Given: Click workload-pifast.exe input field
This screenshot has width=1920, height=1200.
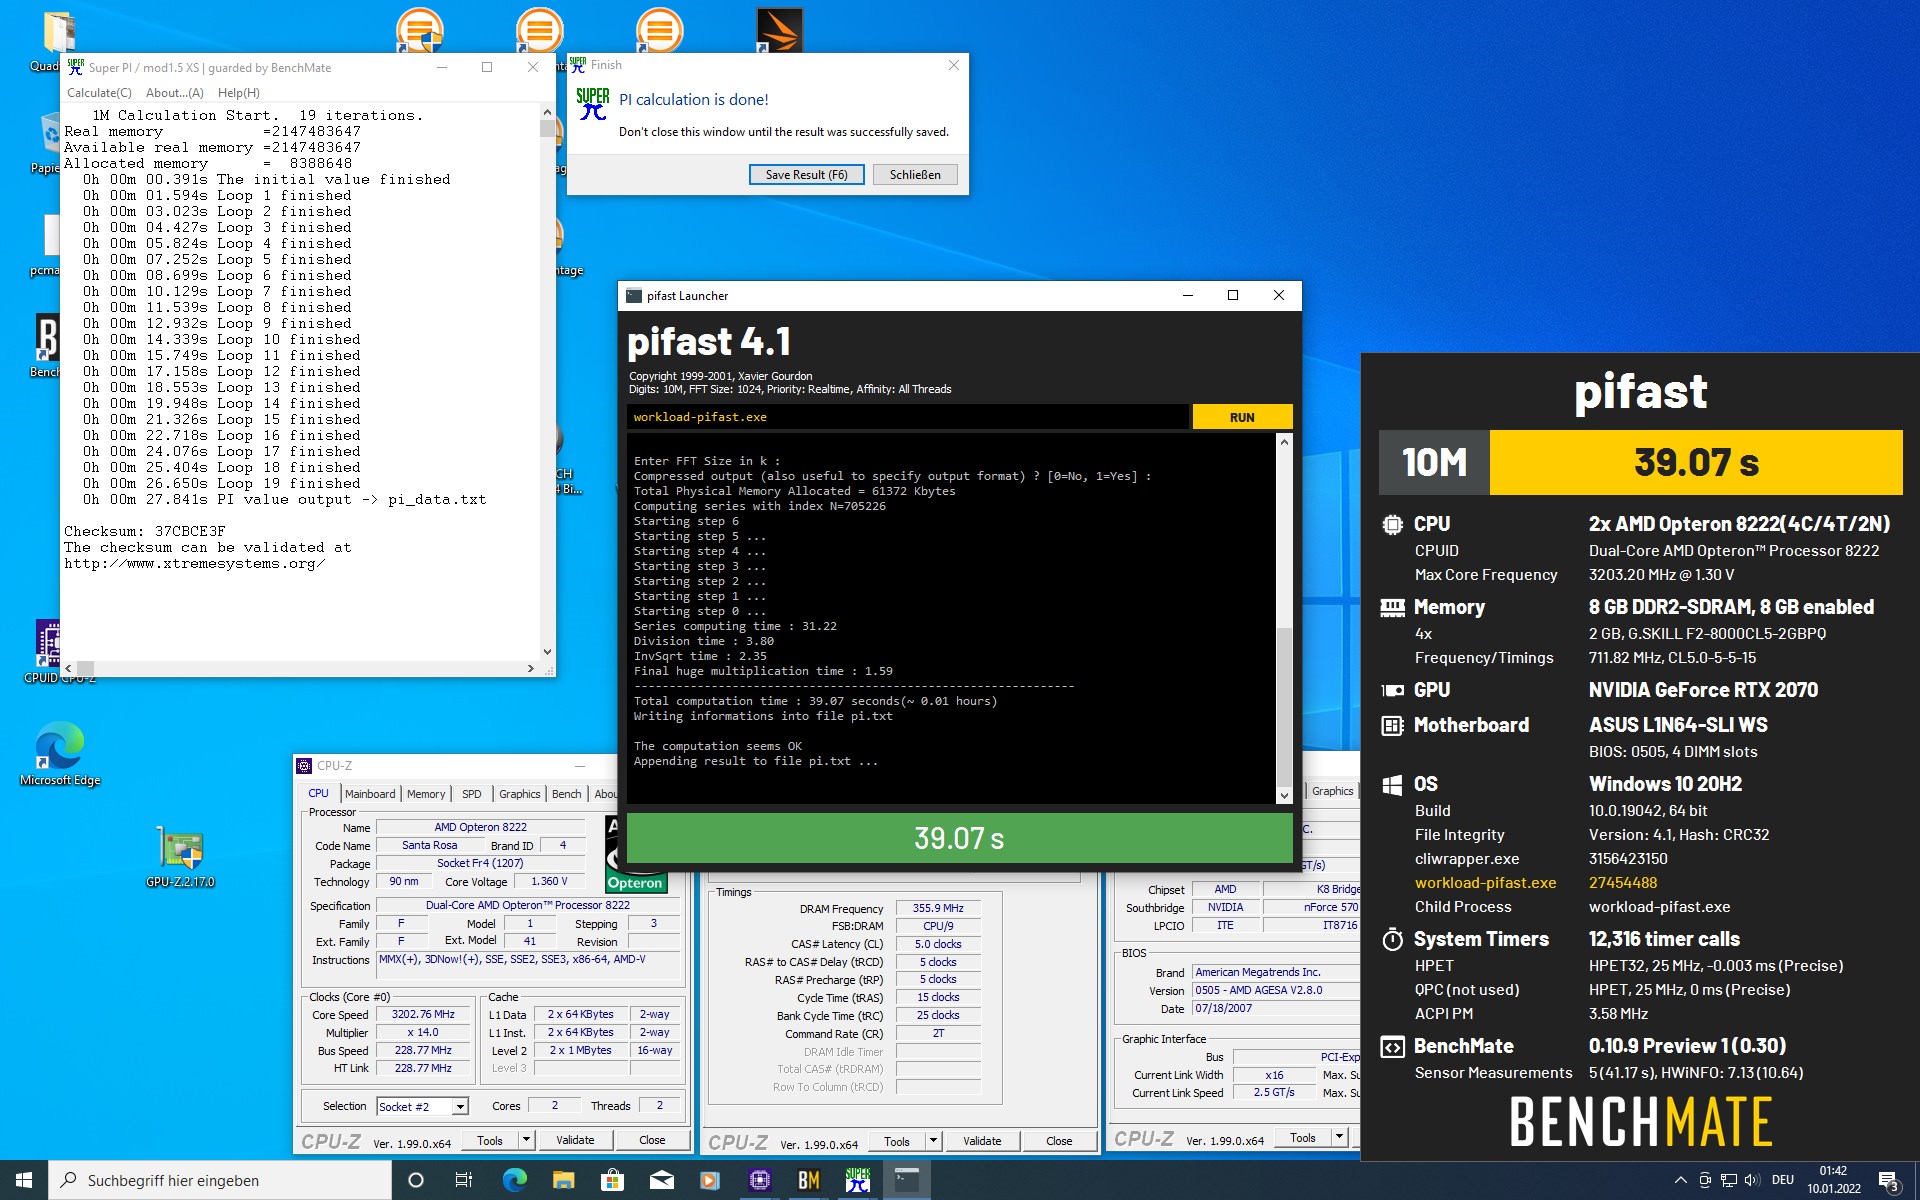Looking at the screenshot, I should point(908,417).
